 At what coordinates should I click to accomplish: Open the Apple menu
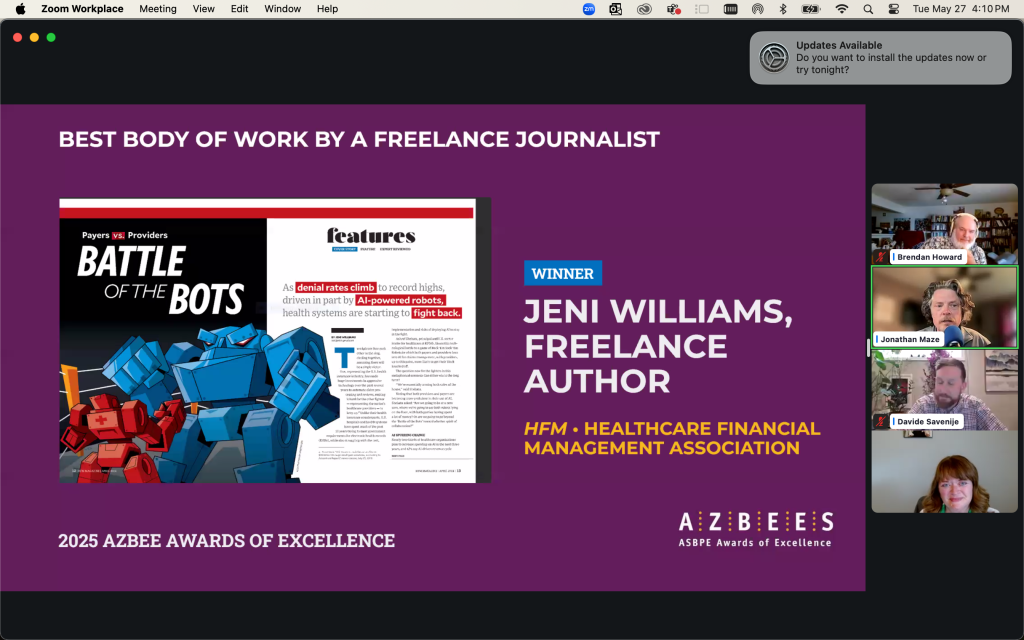coord(20,9)
